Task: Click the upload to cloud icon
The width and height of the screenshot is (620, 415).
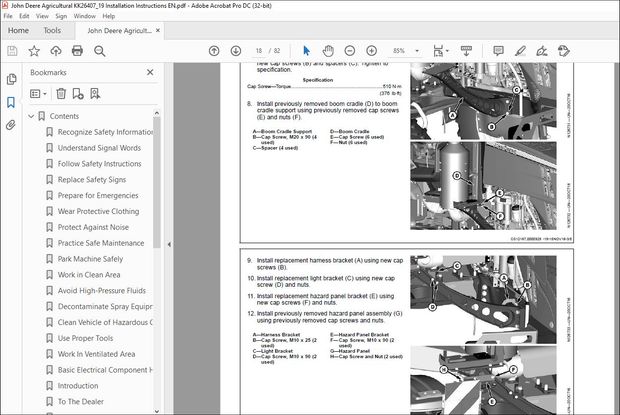Action: pos(56,51)
